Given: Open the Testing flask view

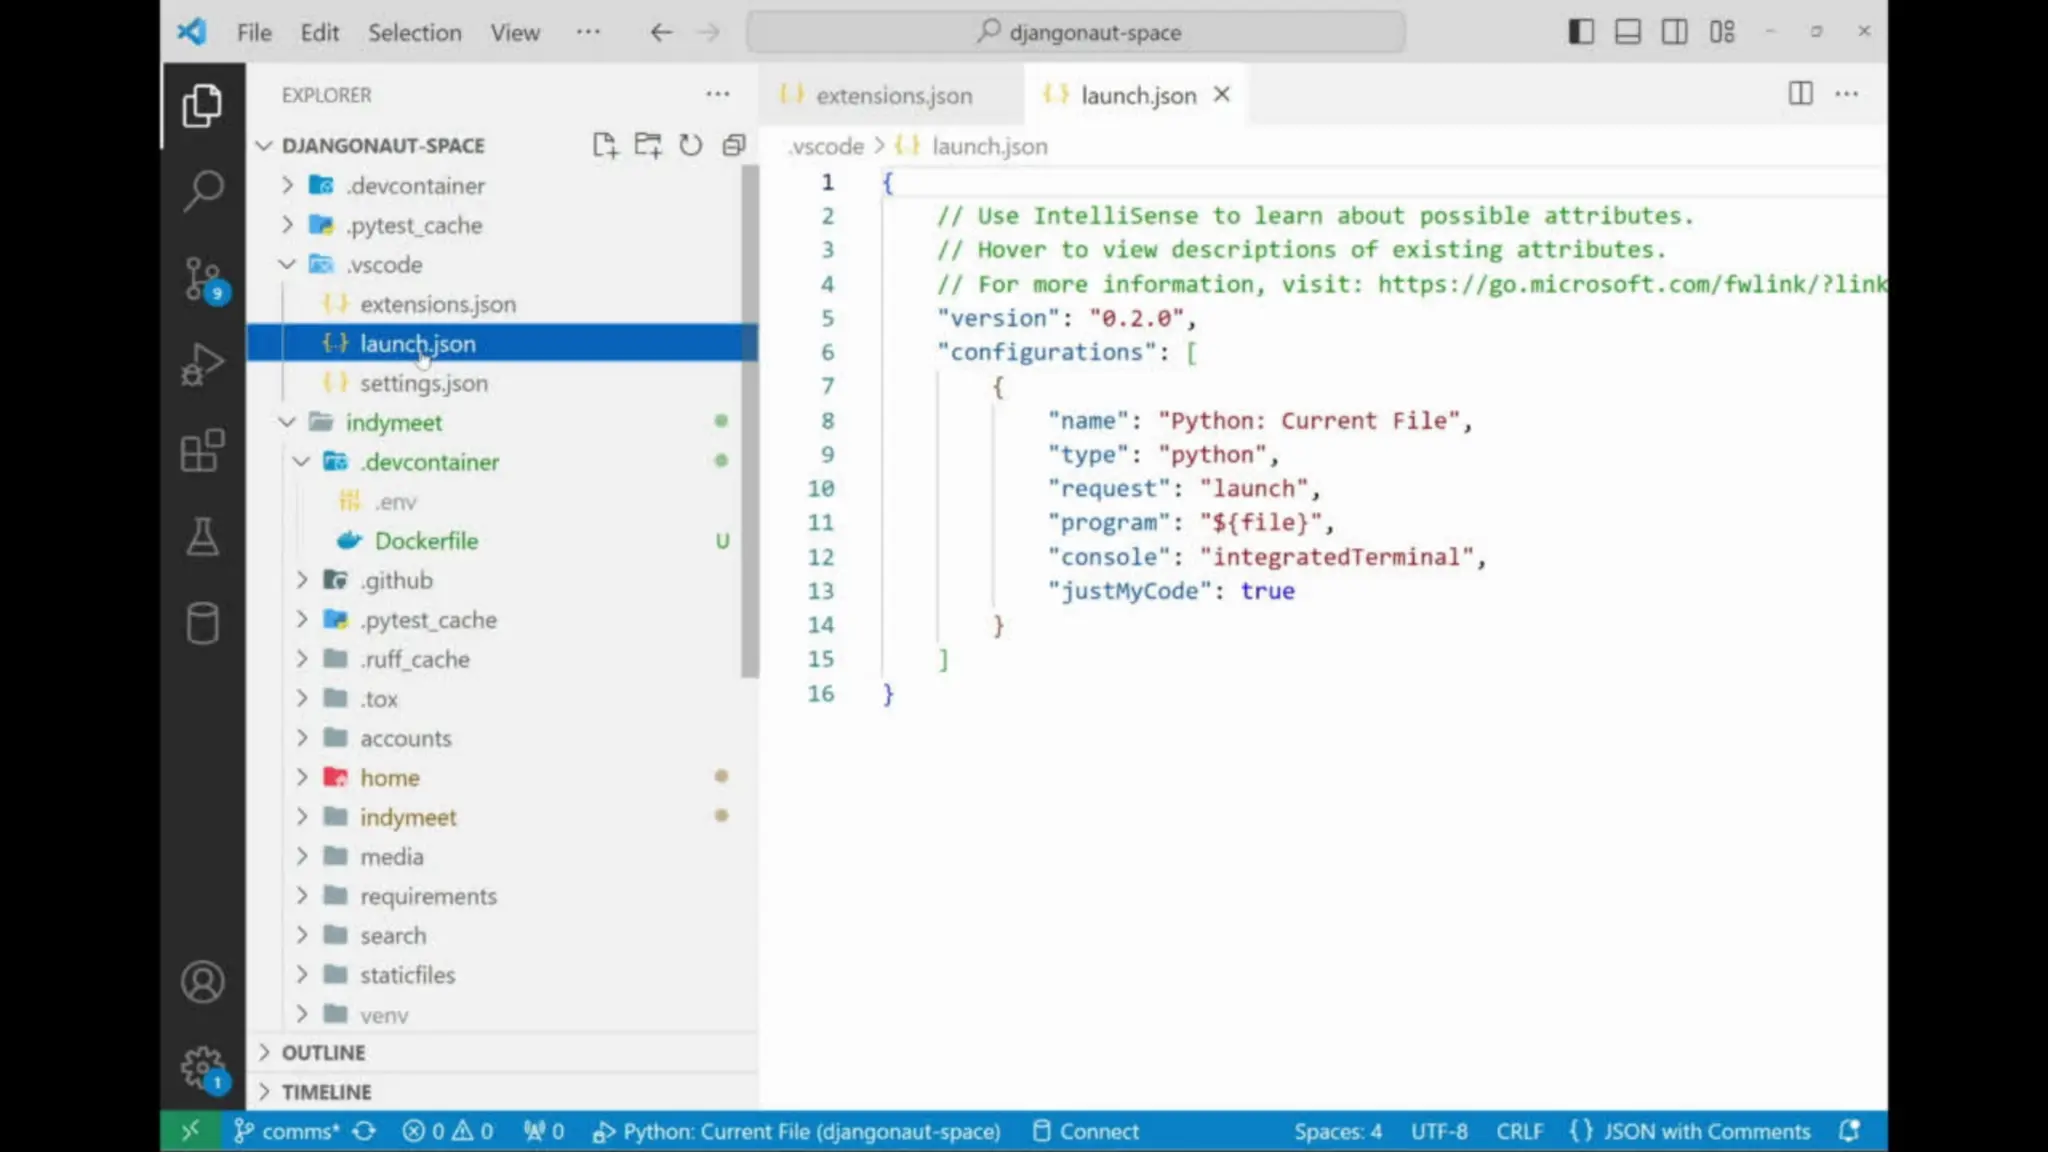Looking at the screenshot, I should click(202, 537).
